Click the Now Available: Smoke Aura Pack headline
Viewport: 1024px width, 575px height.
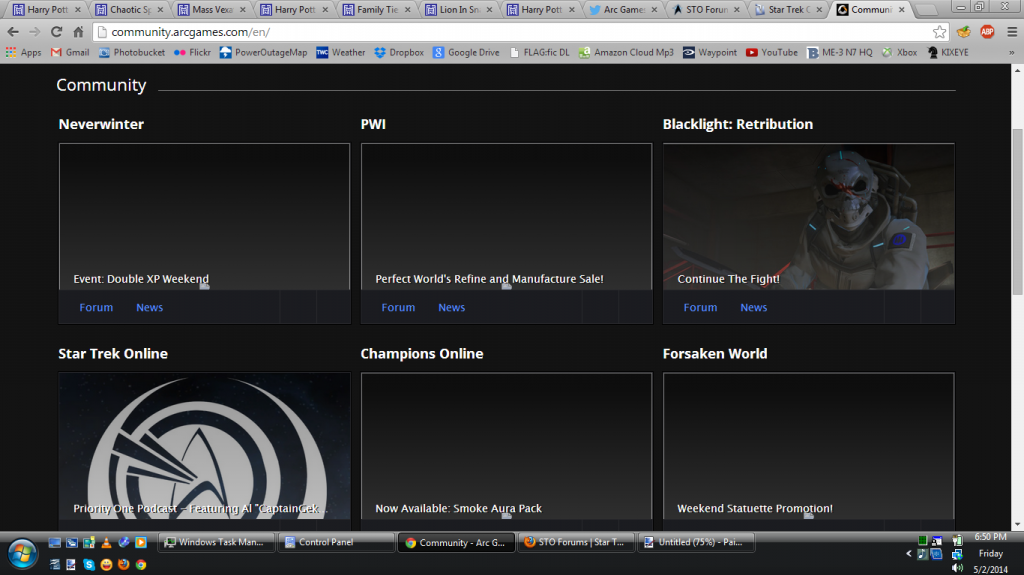(458, 508)
